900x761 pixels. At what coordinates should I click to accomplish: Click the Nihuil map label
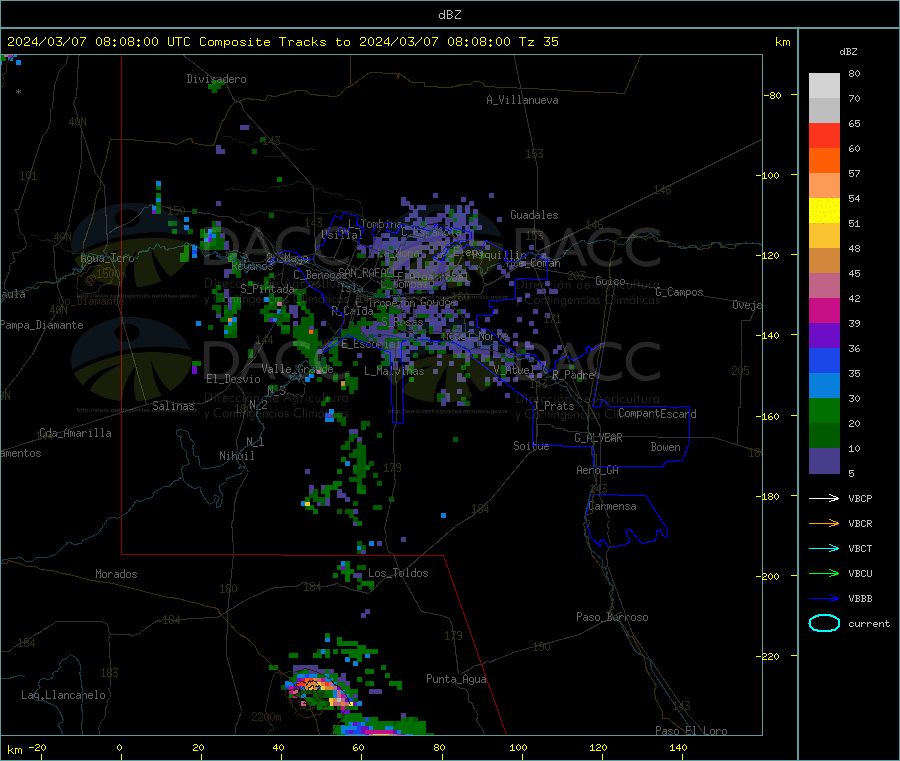(x=237, y=456)
